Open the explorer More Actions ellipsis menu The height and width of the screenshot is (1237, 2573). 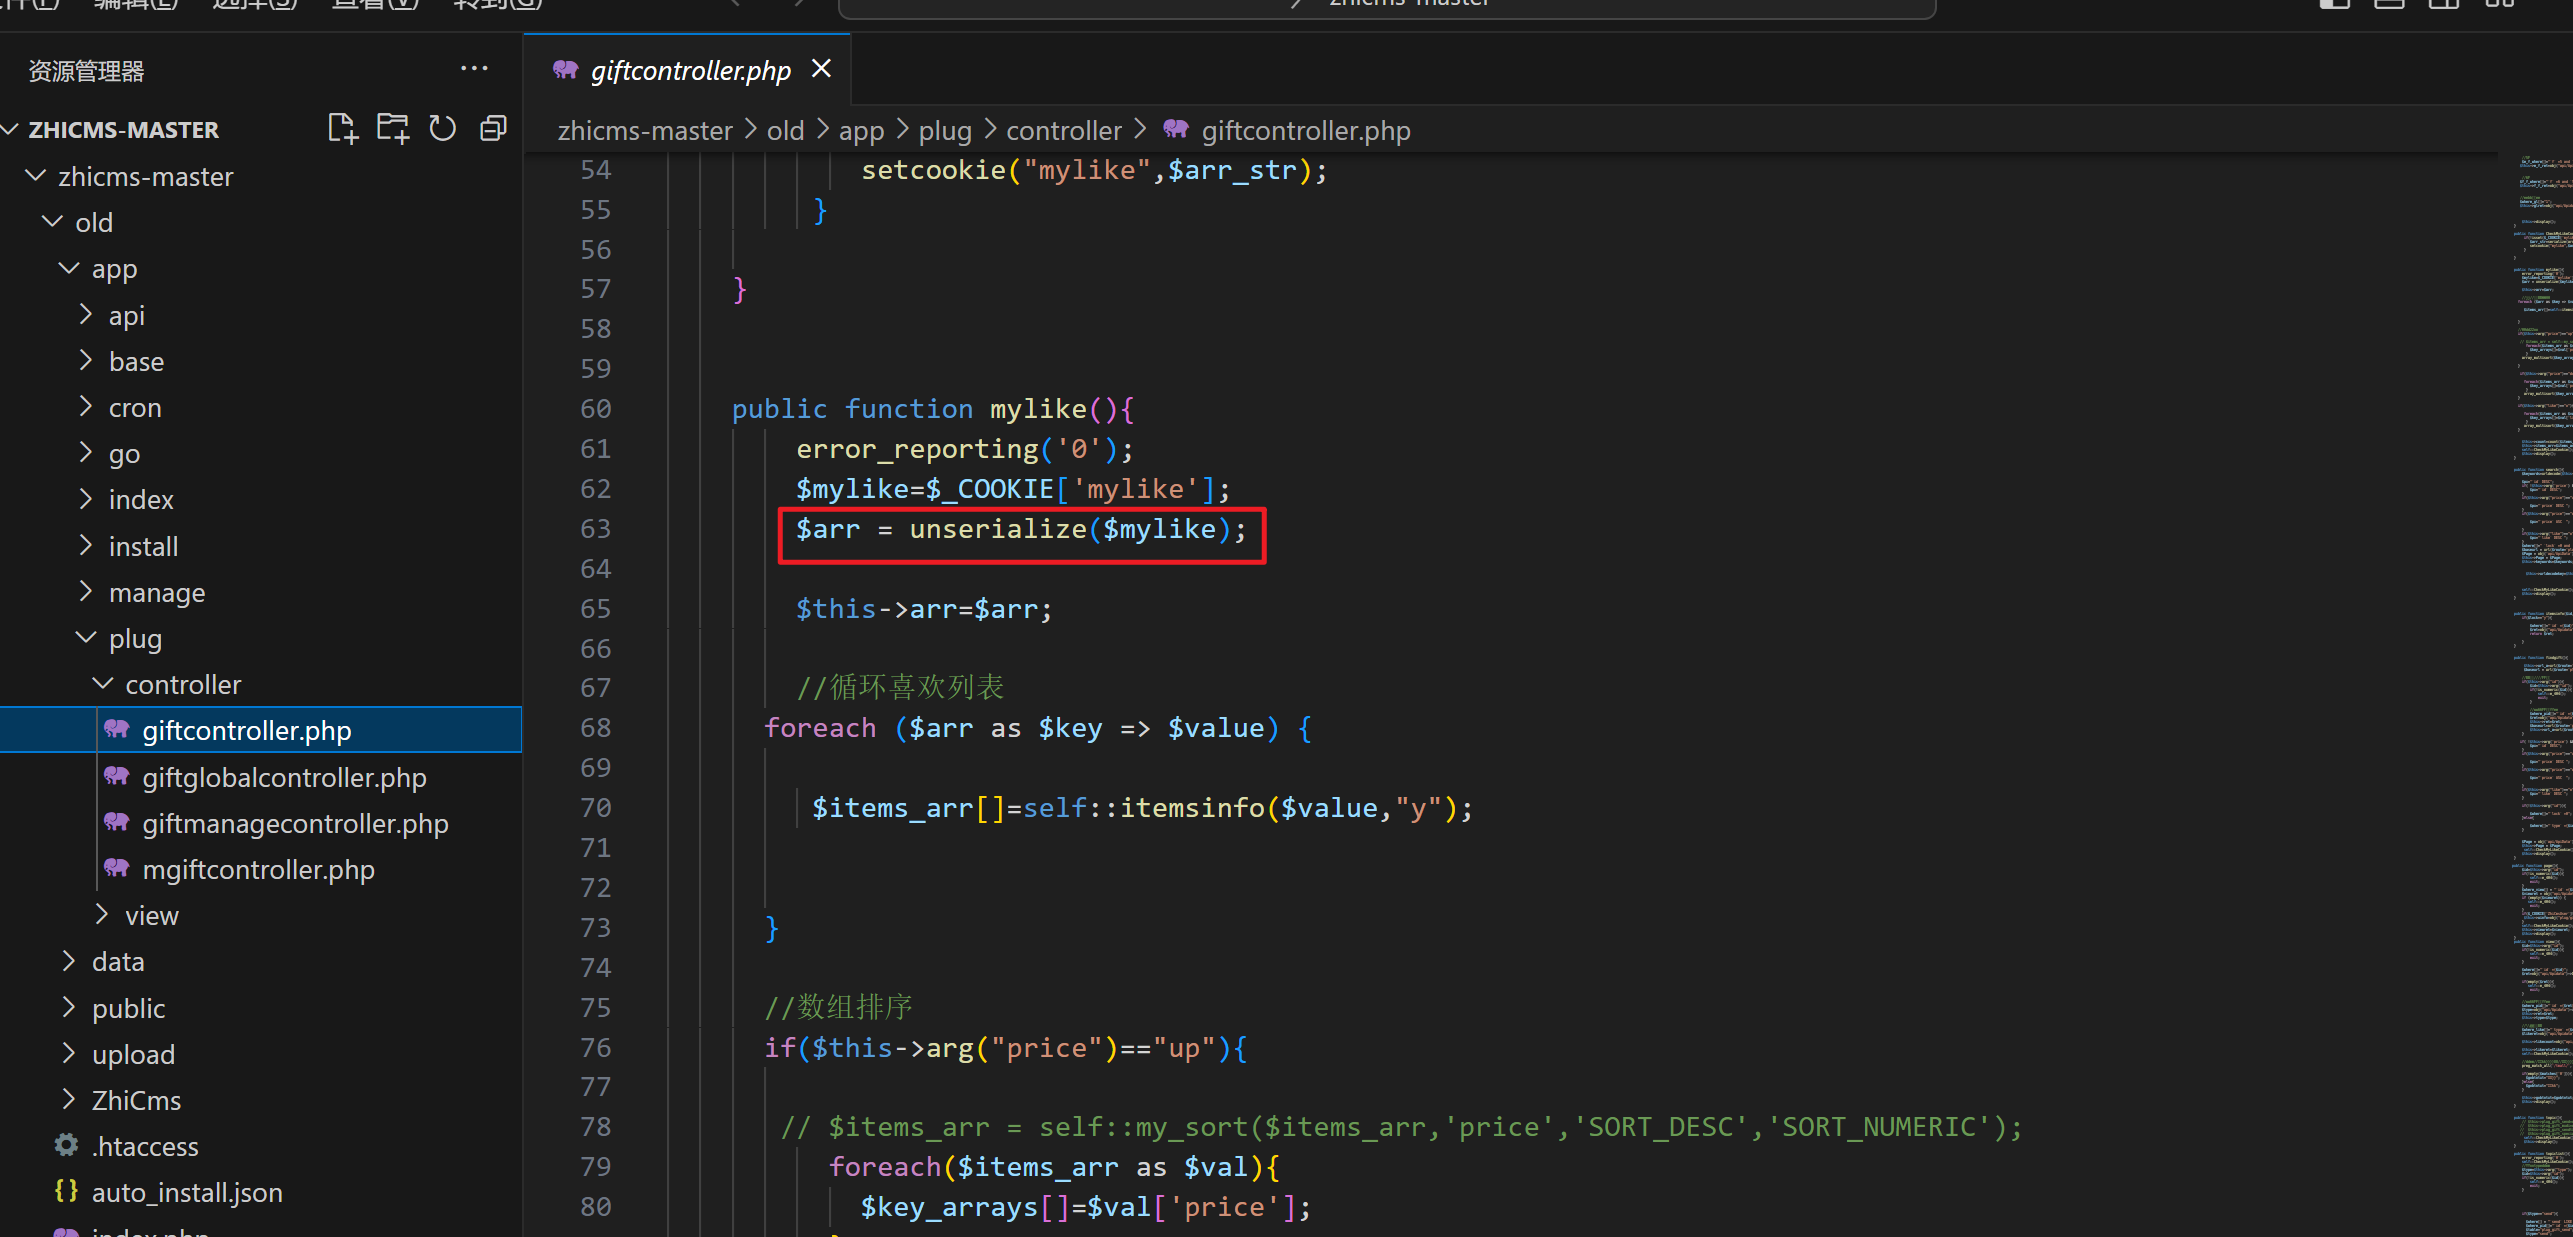tap(474, 69)
